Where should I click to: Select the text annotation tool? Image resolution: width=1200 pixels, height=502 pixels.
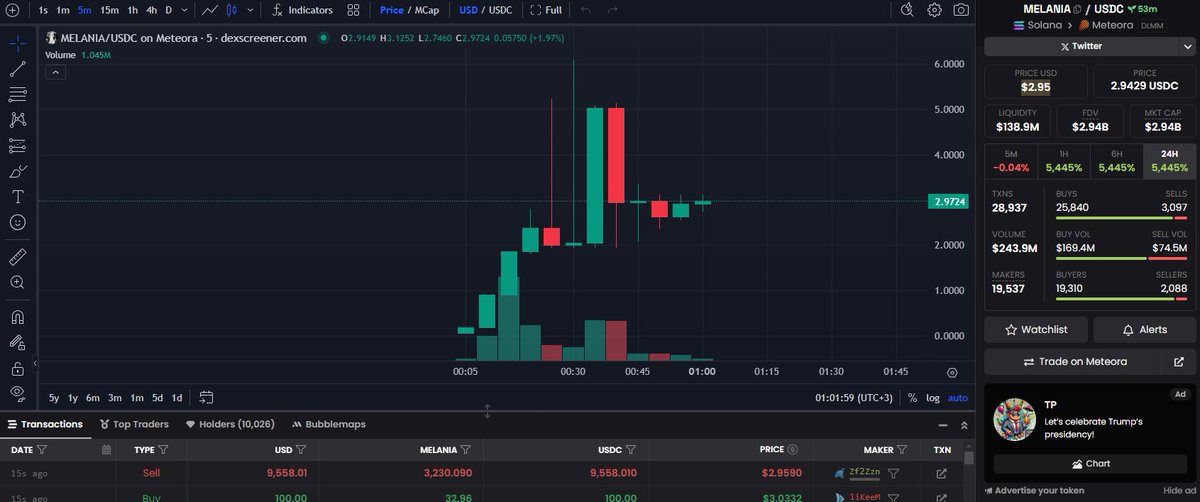pyautogui.click(x=17, y=197)
